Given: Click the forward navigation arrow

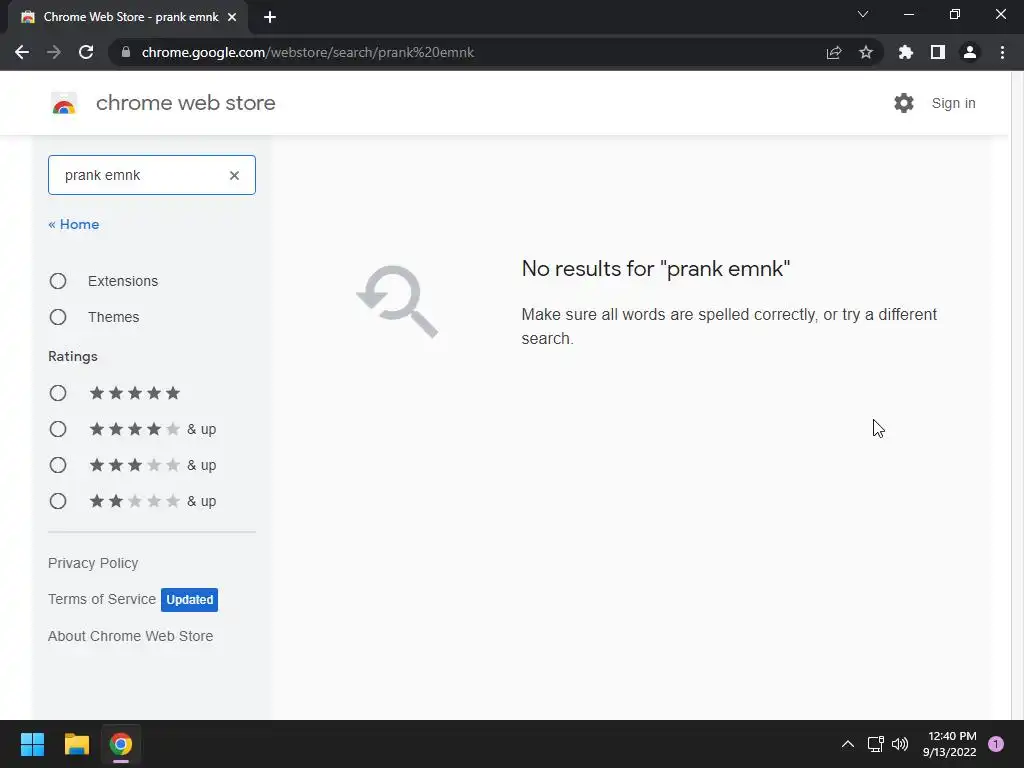Looking at the screenshot, I should pos(54,52).
